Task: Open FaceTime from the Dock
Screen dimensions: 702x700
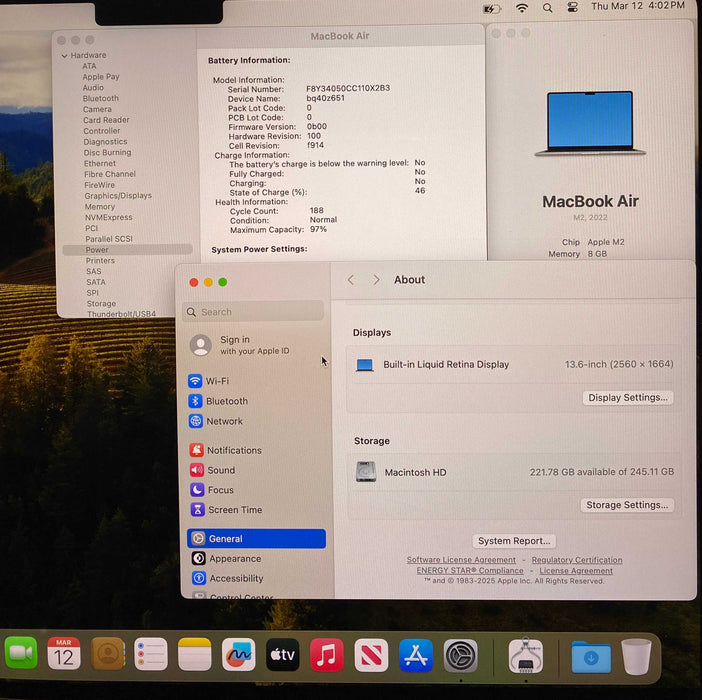Action: [x=21, y=653]
